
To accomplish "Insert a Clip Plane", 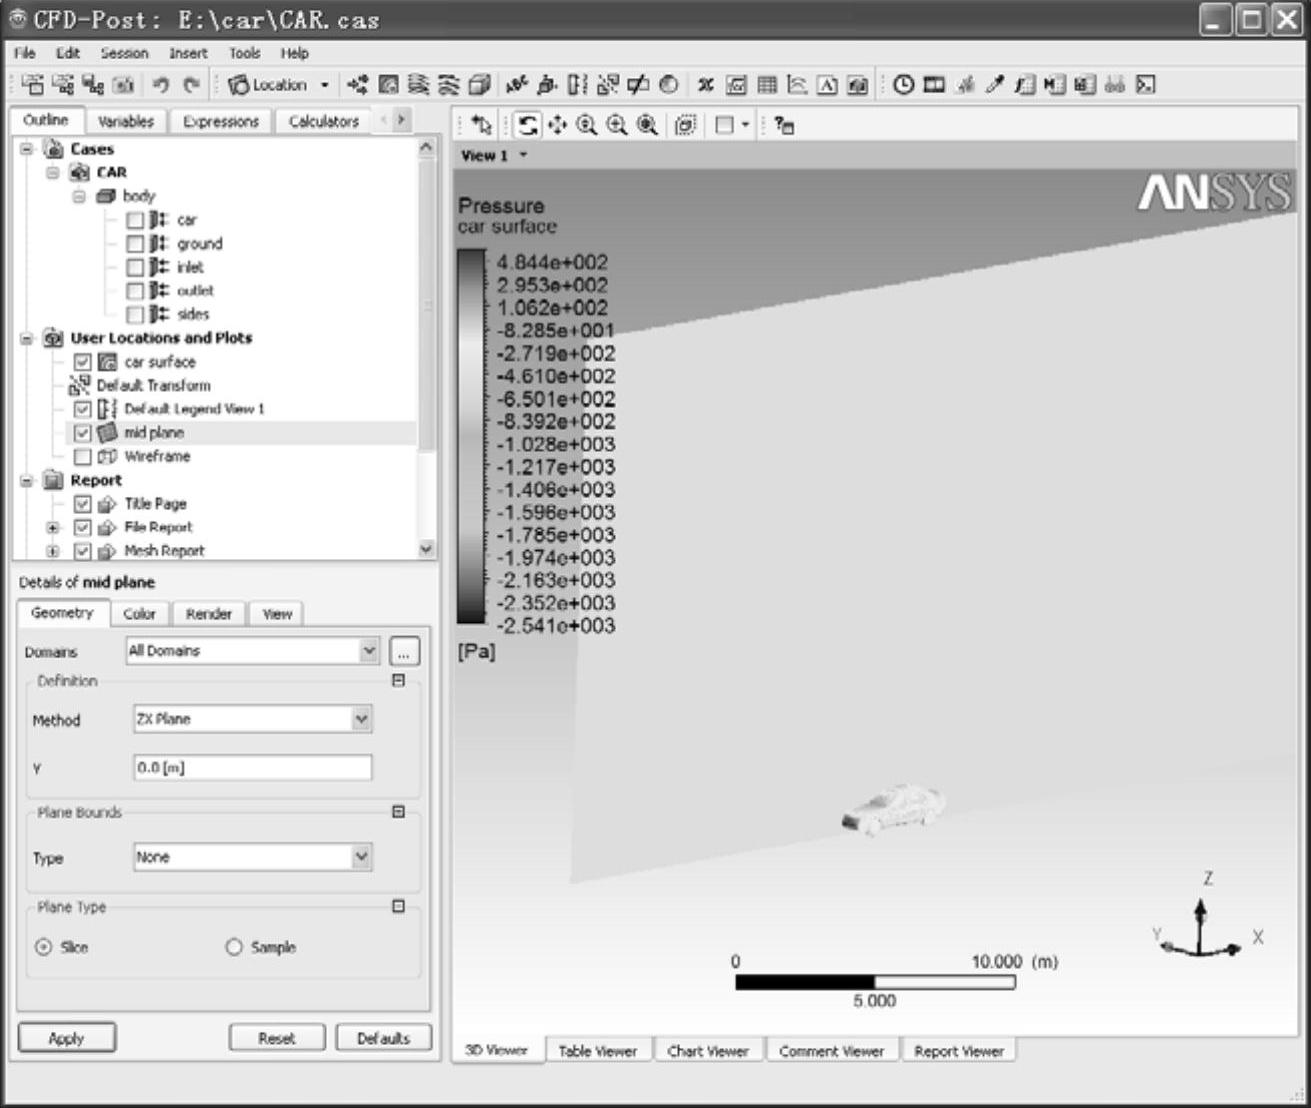I will click(x=638, y=85).
